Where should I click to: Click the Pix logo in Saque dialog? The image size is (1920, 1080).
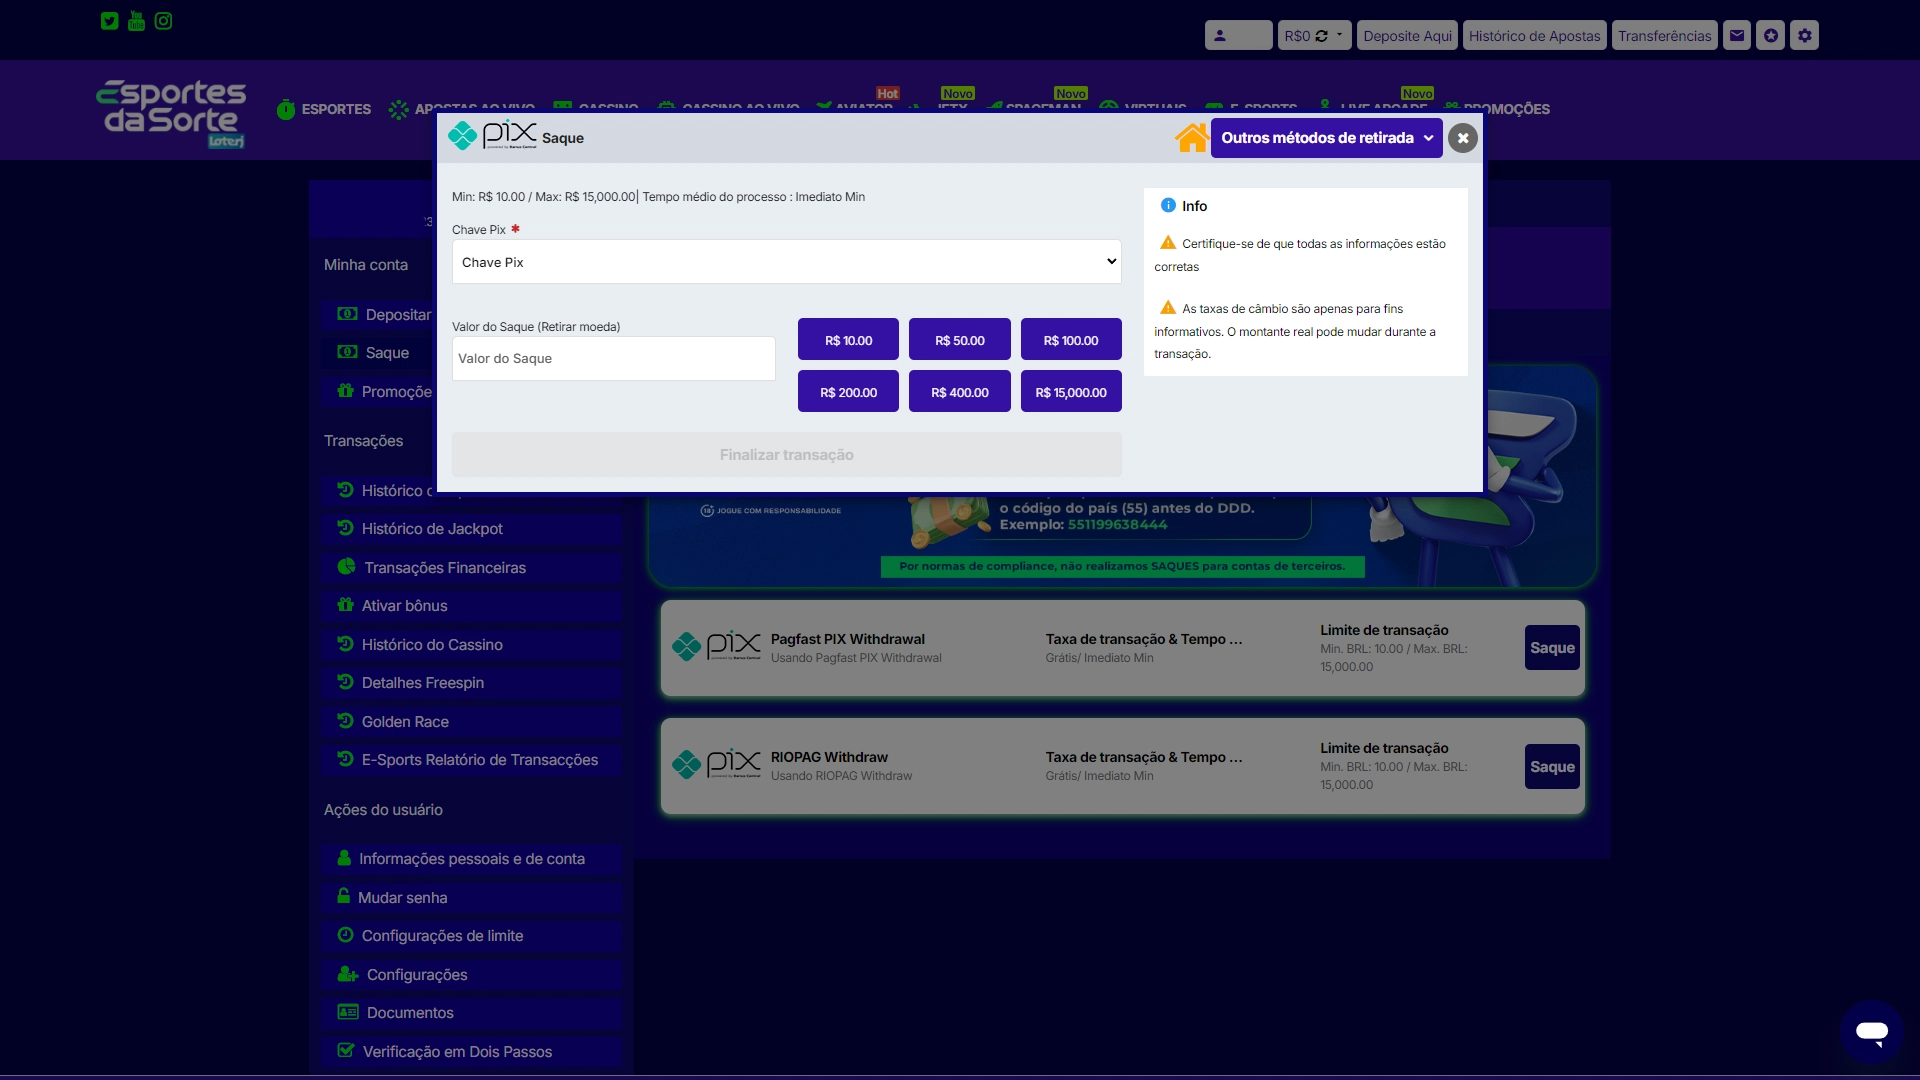click(x=492, y=136)
